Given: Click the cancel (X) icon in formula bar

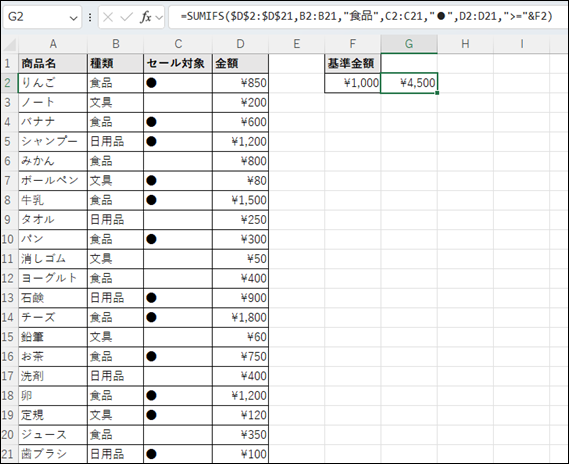Looking at the screenshot, I should click(108, 17).
